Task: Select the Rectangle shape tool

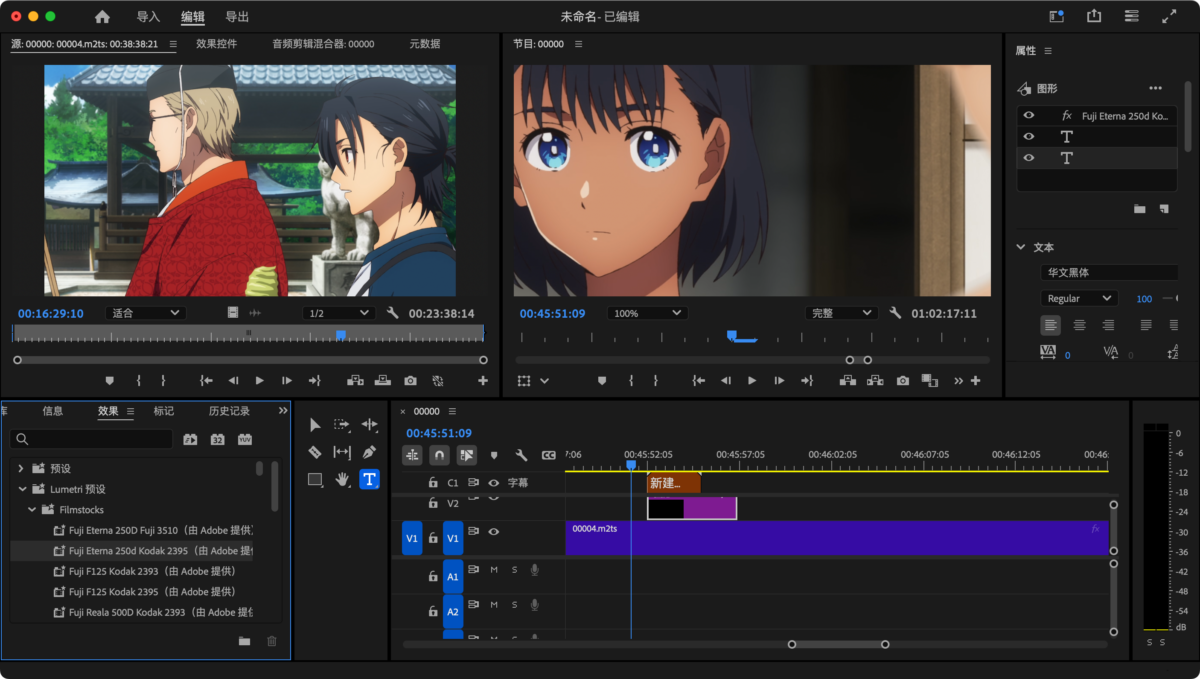Action: pos(315,479)
